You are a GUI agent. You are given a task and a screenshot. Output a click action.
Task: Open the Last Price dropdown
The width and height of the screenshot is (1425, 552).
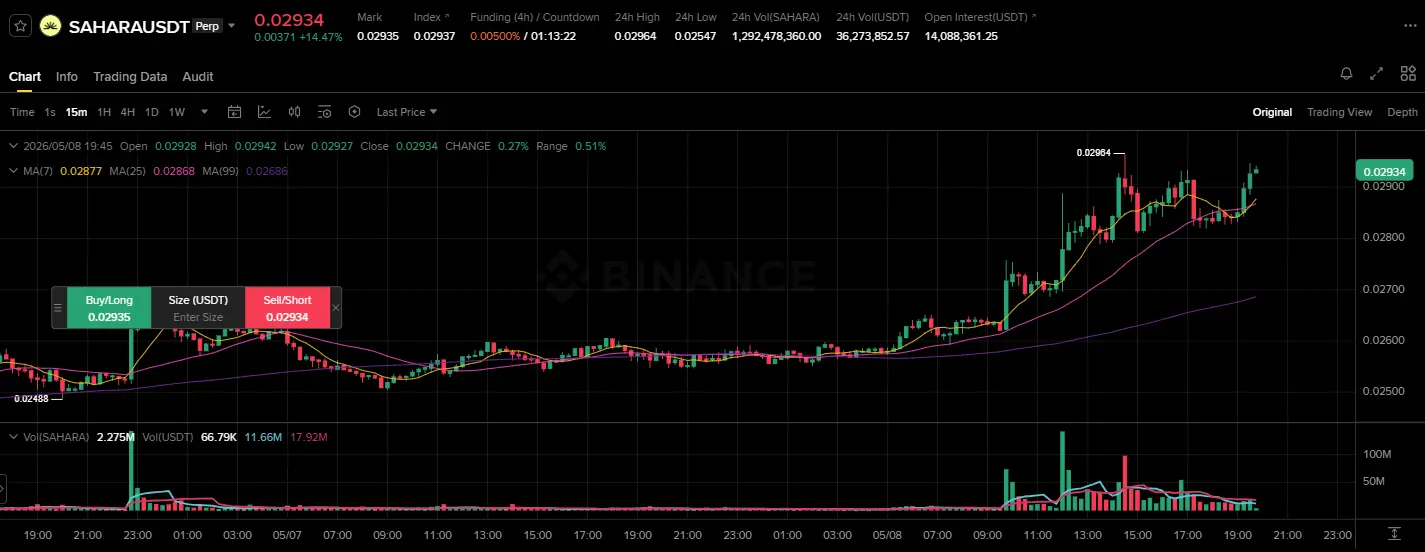(407, 112)
